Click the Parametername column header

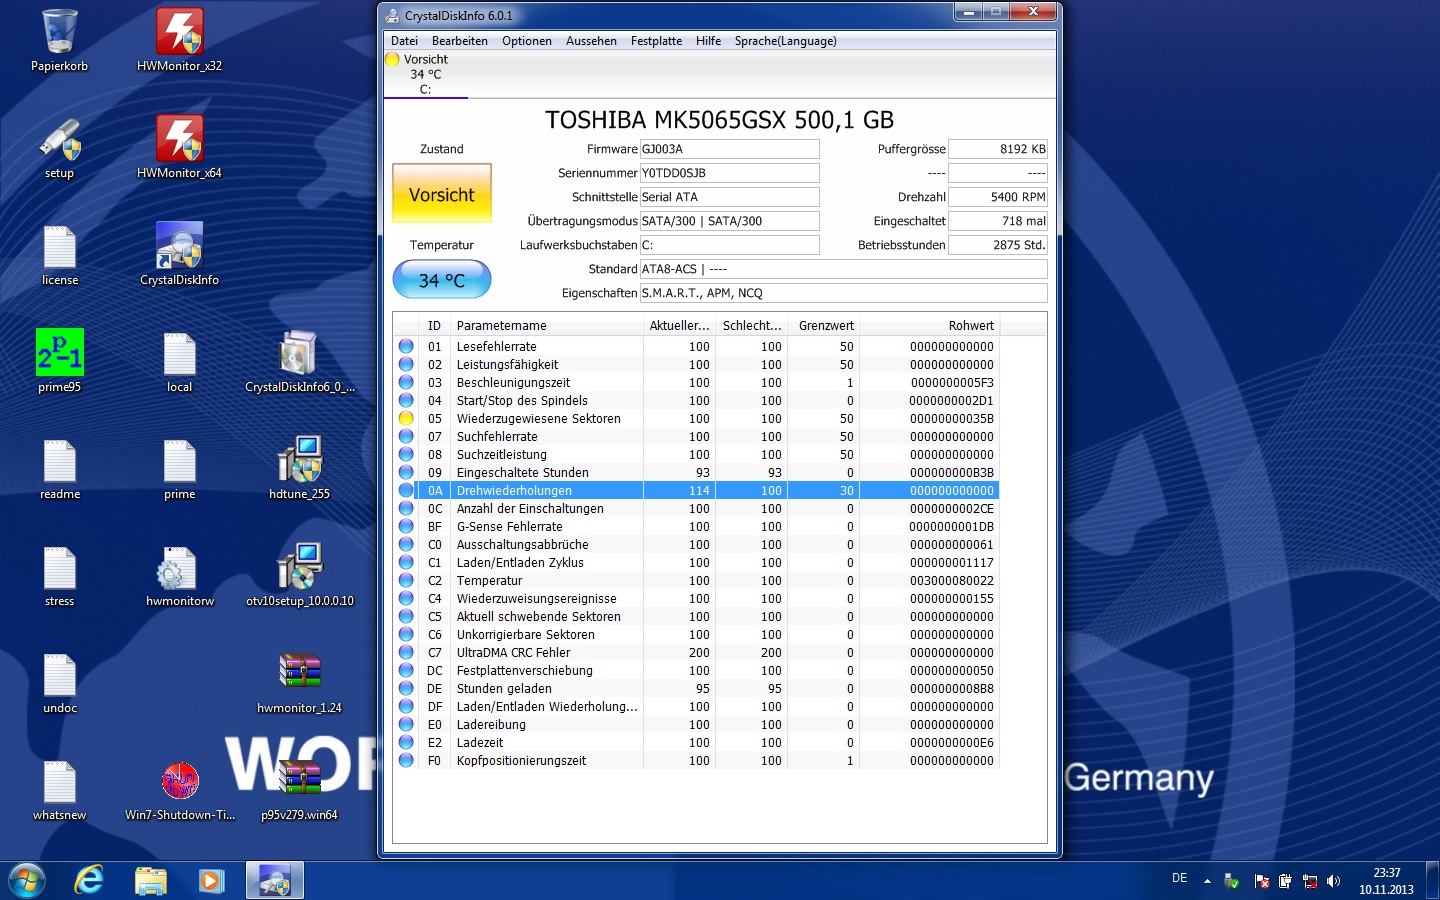(x=546, y=325)
